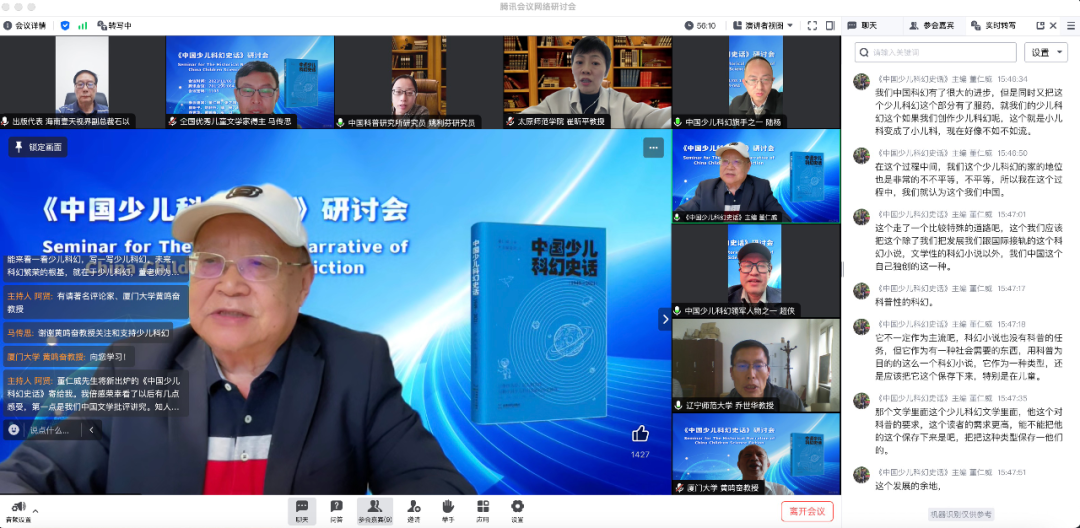The width and height of the screenshot is (1080, 528).
Task: Open the 参会嘉宾 participants toolbar icon
Action: (x=375, y=510)
